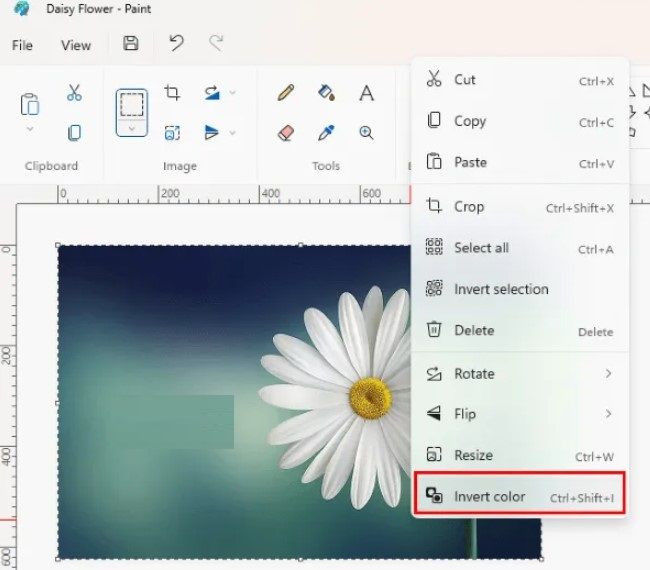Click the Crop icon in the Image group
This screenshot has width=650, height=570.
pyautogui.click(x=172, y=93)
